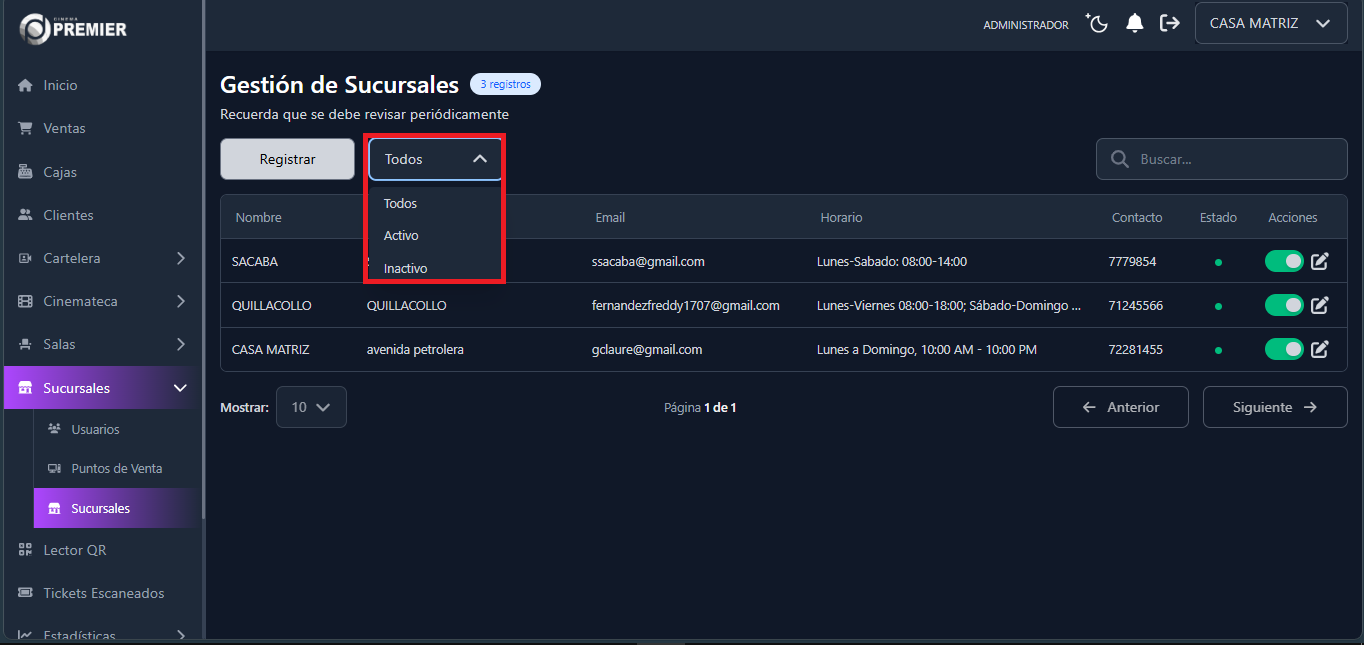Click the dark mode moon icon
Viewport: 1364px width, 645px height.
[x=1097, y=23]
